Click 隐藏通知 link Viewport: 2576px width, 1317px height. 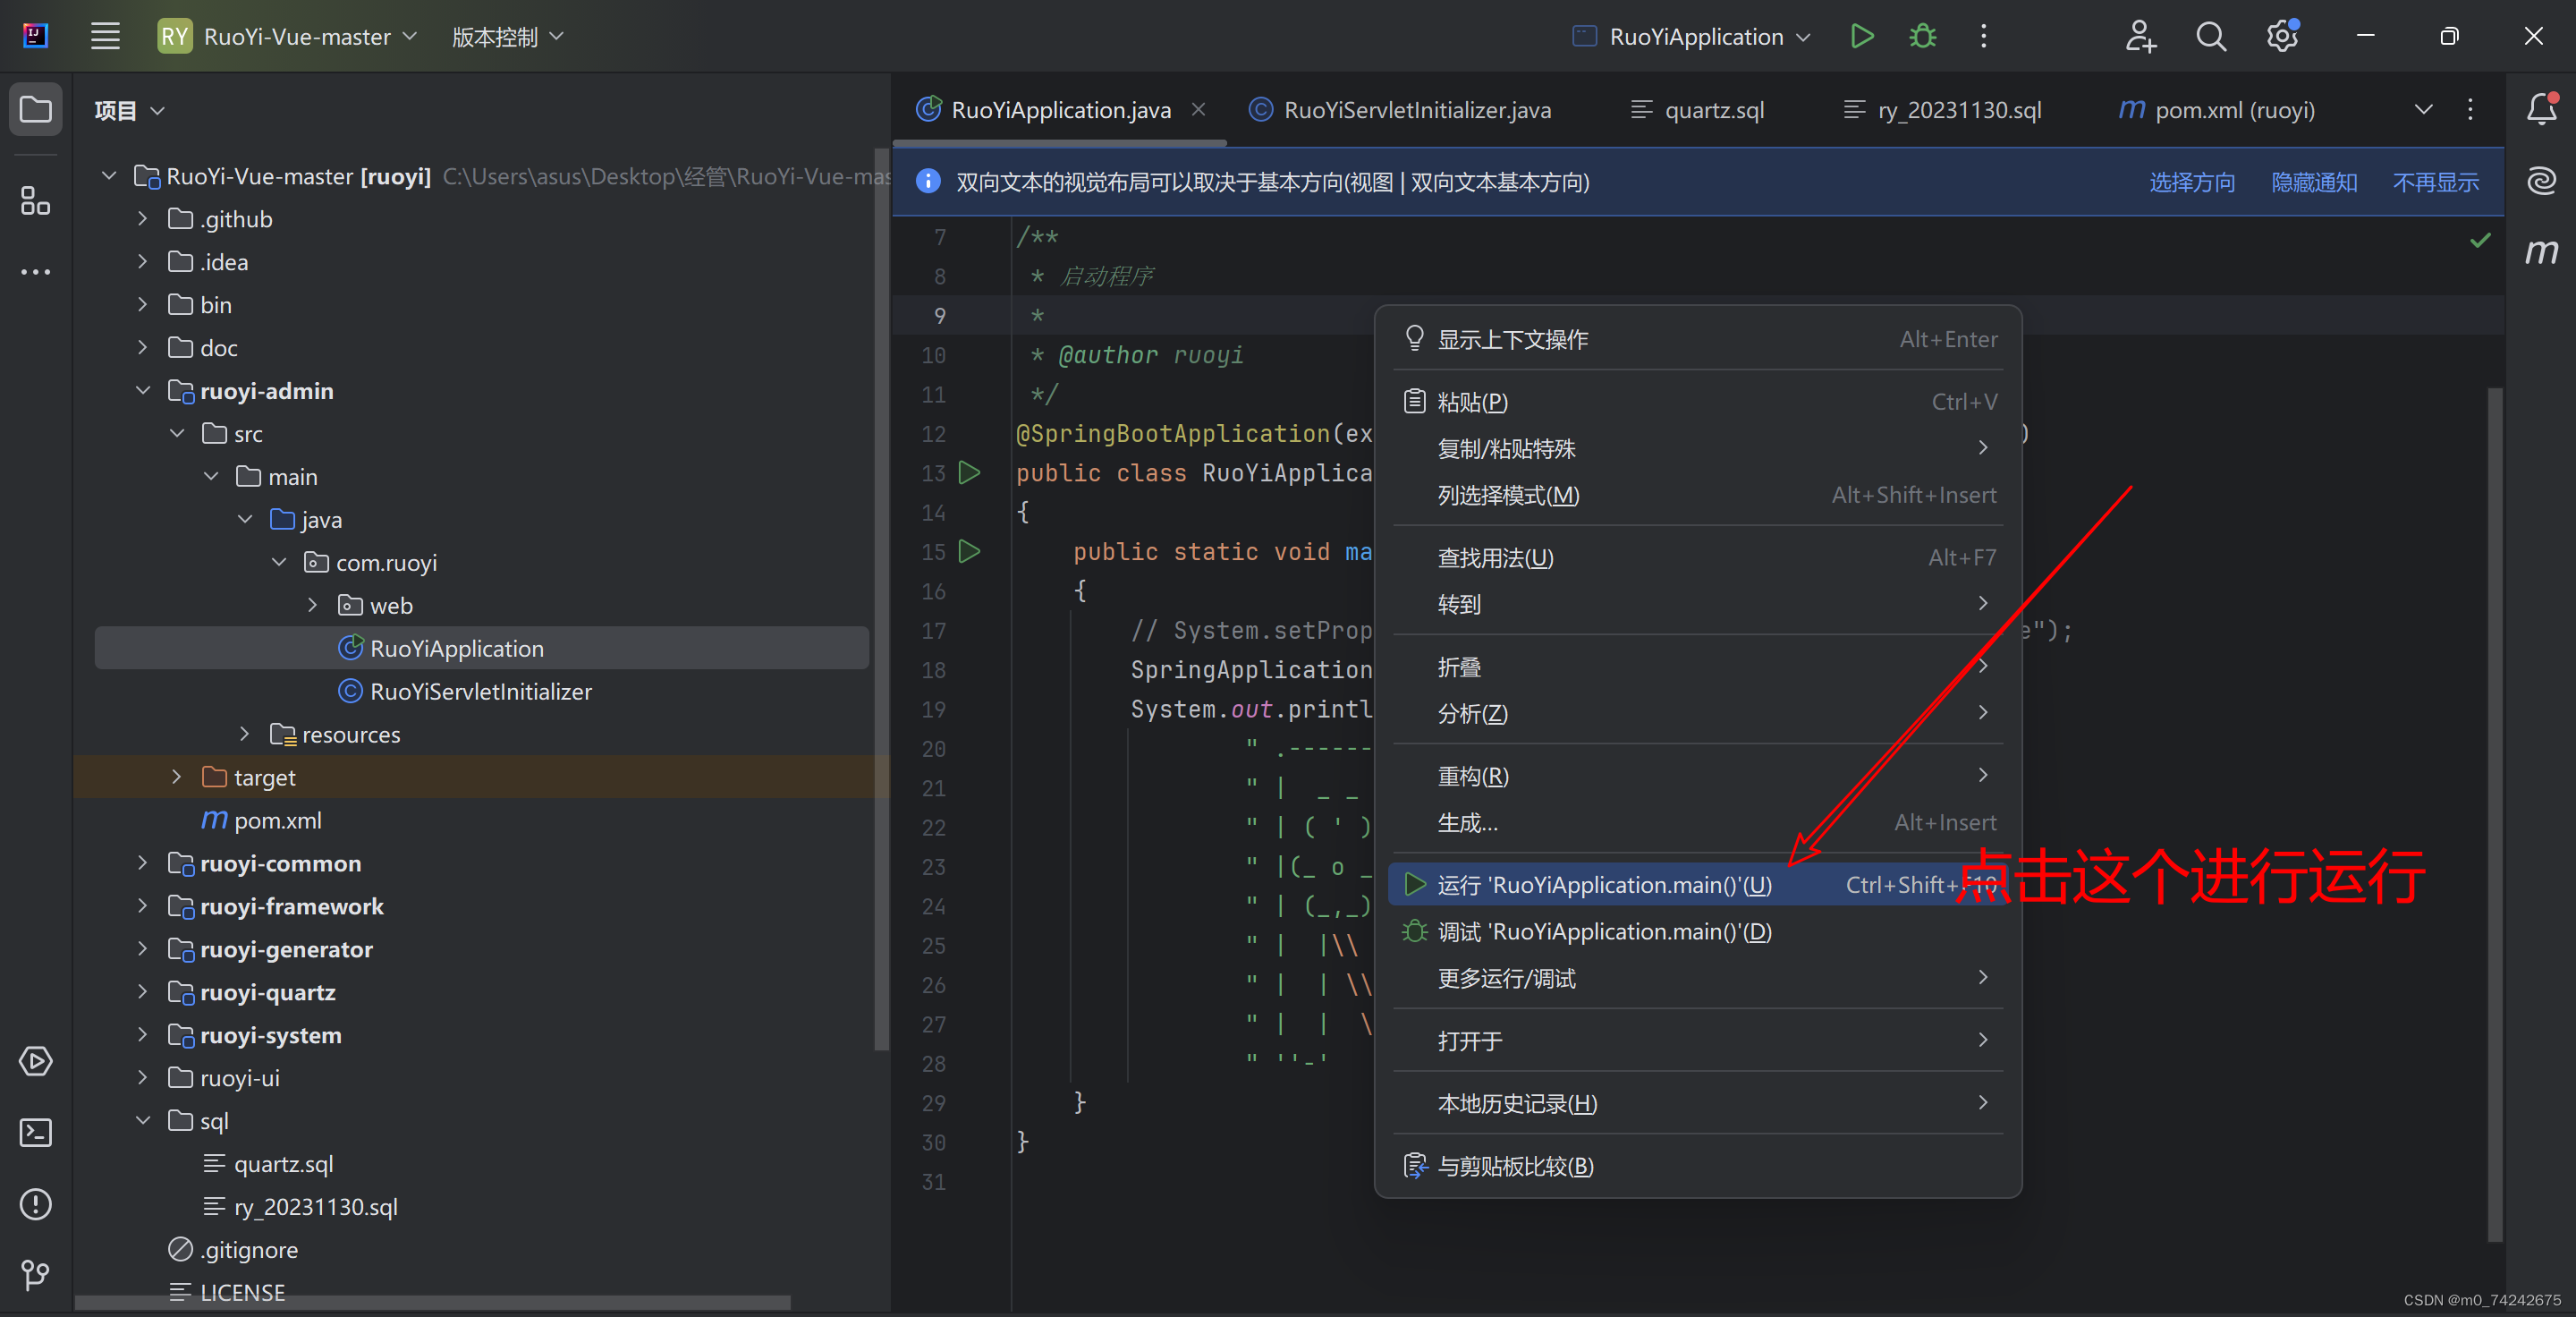[x=2314, y=182]
